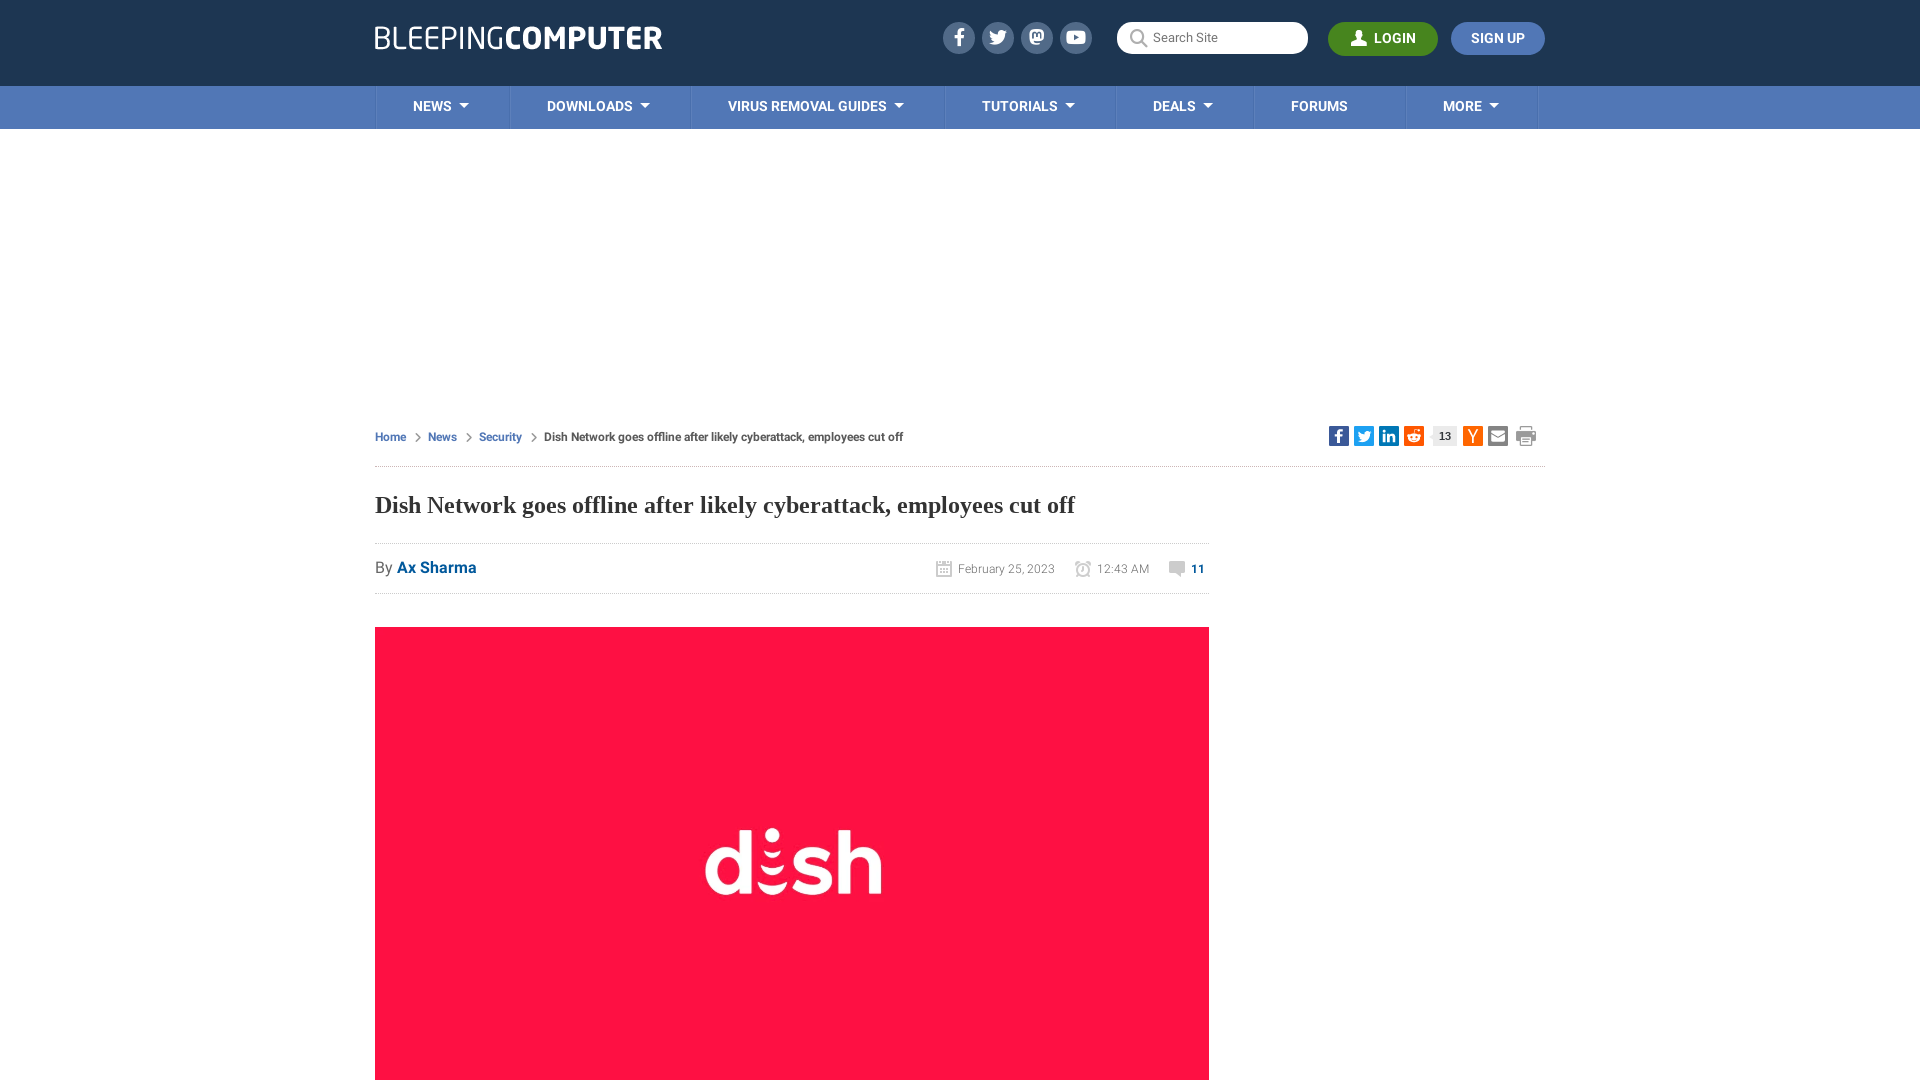This screenshot has width=1920, height=1080.
Task: Click the Email share icon
Action: click(1498, 435)
